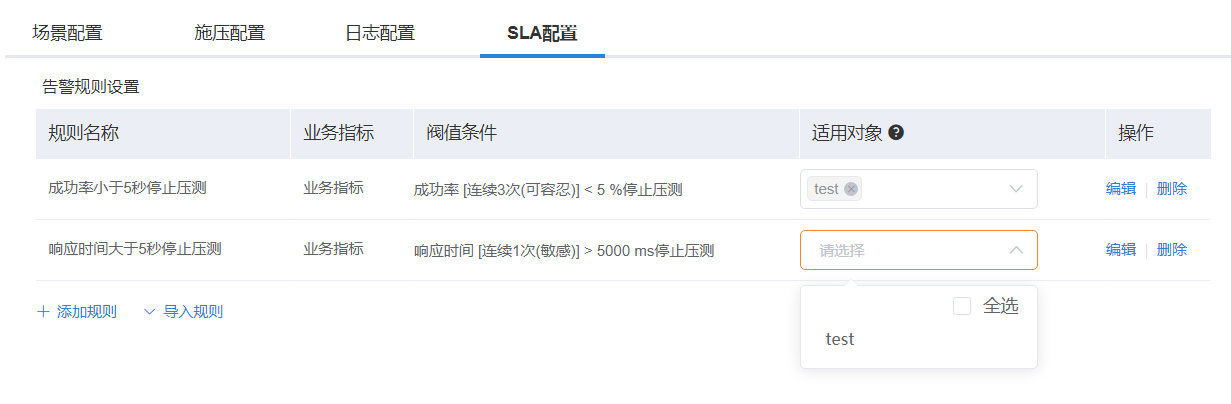Switch to the 场景配置 tab
This screenshot has height=404, width=1231.
(67, 33)
